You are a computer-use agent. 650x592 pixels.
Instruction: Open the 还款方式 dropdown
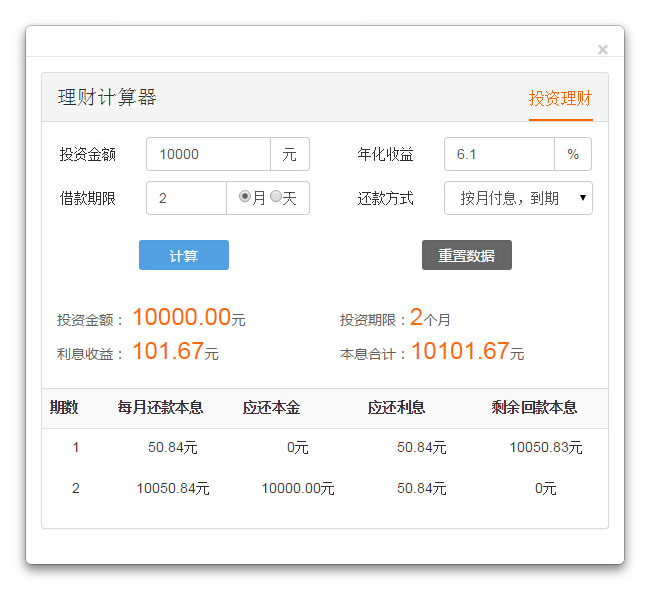click(518, 198)
